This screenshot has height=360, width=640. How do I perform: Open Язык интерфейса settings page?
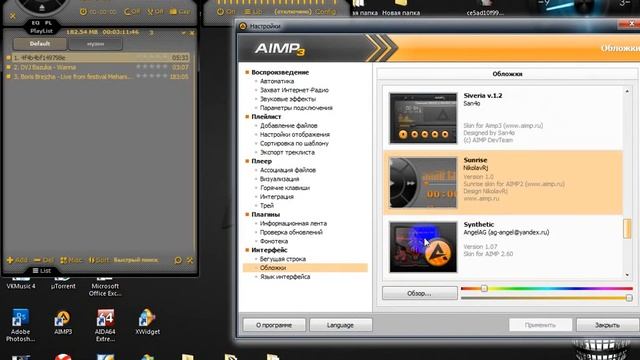(285, 277)
